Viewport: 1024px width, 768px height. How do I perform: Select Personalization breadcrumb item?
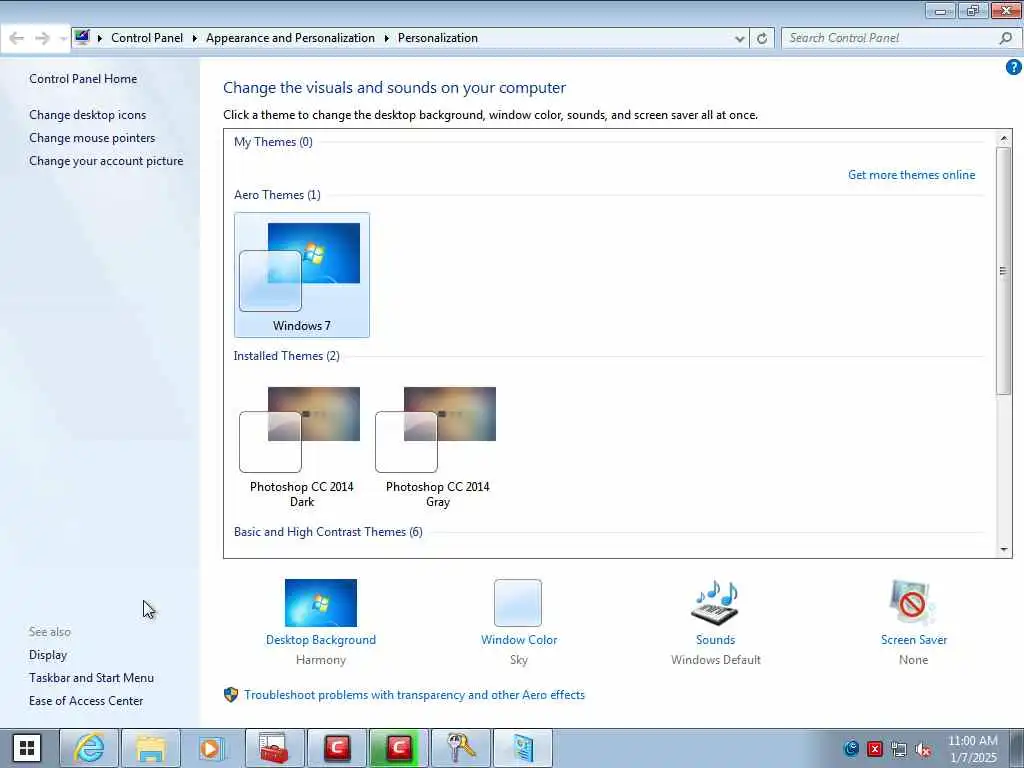(x=438, y=38)
